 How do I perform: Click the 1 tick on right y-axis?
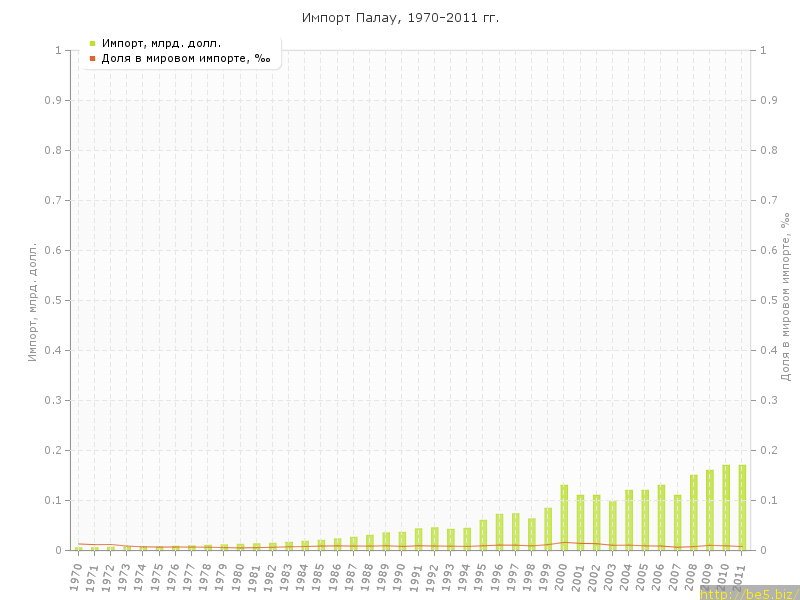click(x=763, y=50)
